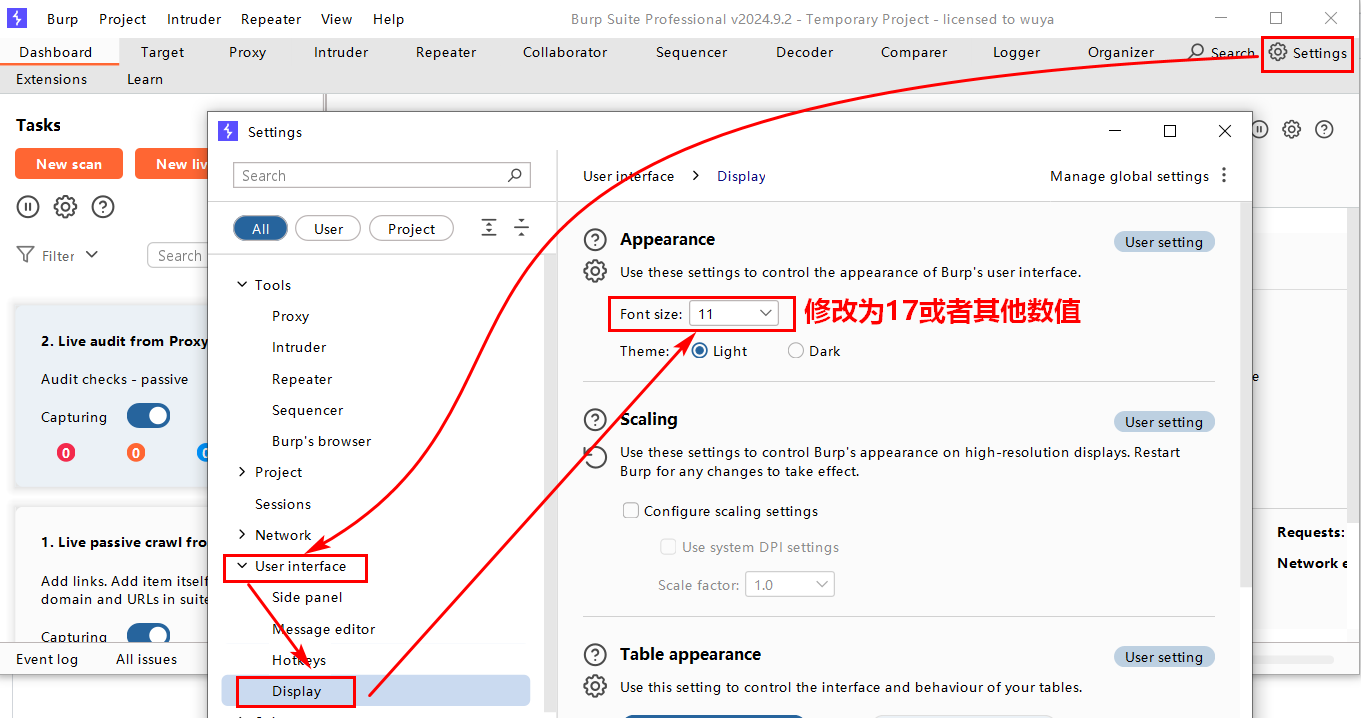Open the Filter dropdown arrow in Tasks
The height and width of the screenshot is (718, 1361).
[x=92, y=254]
